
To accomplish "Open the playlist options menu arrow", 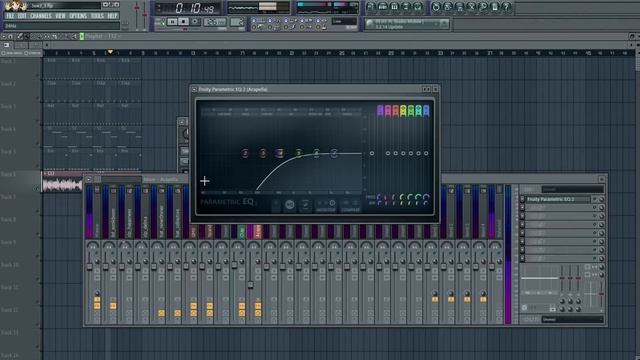I will tap(4, 37).
